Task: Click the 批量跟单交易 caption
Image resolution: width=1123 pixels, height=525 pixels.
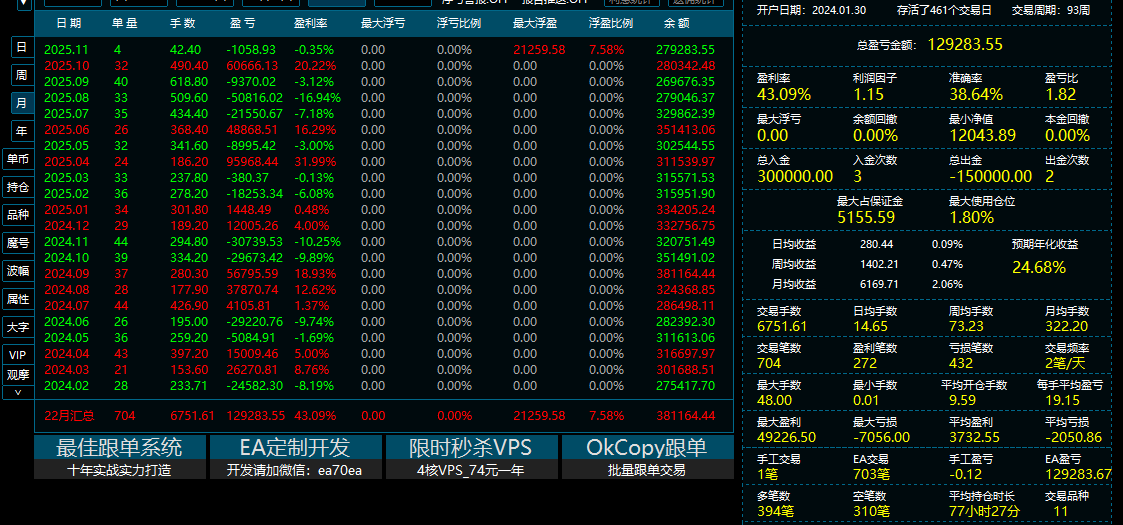Action: [647, 470]
